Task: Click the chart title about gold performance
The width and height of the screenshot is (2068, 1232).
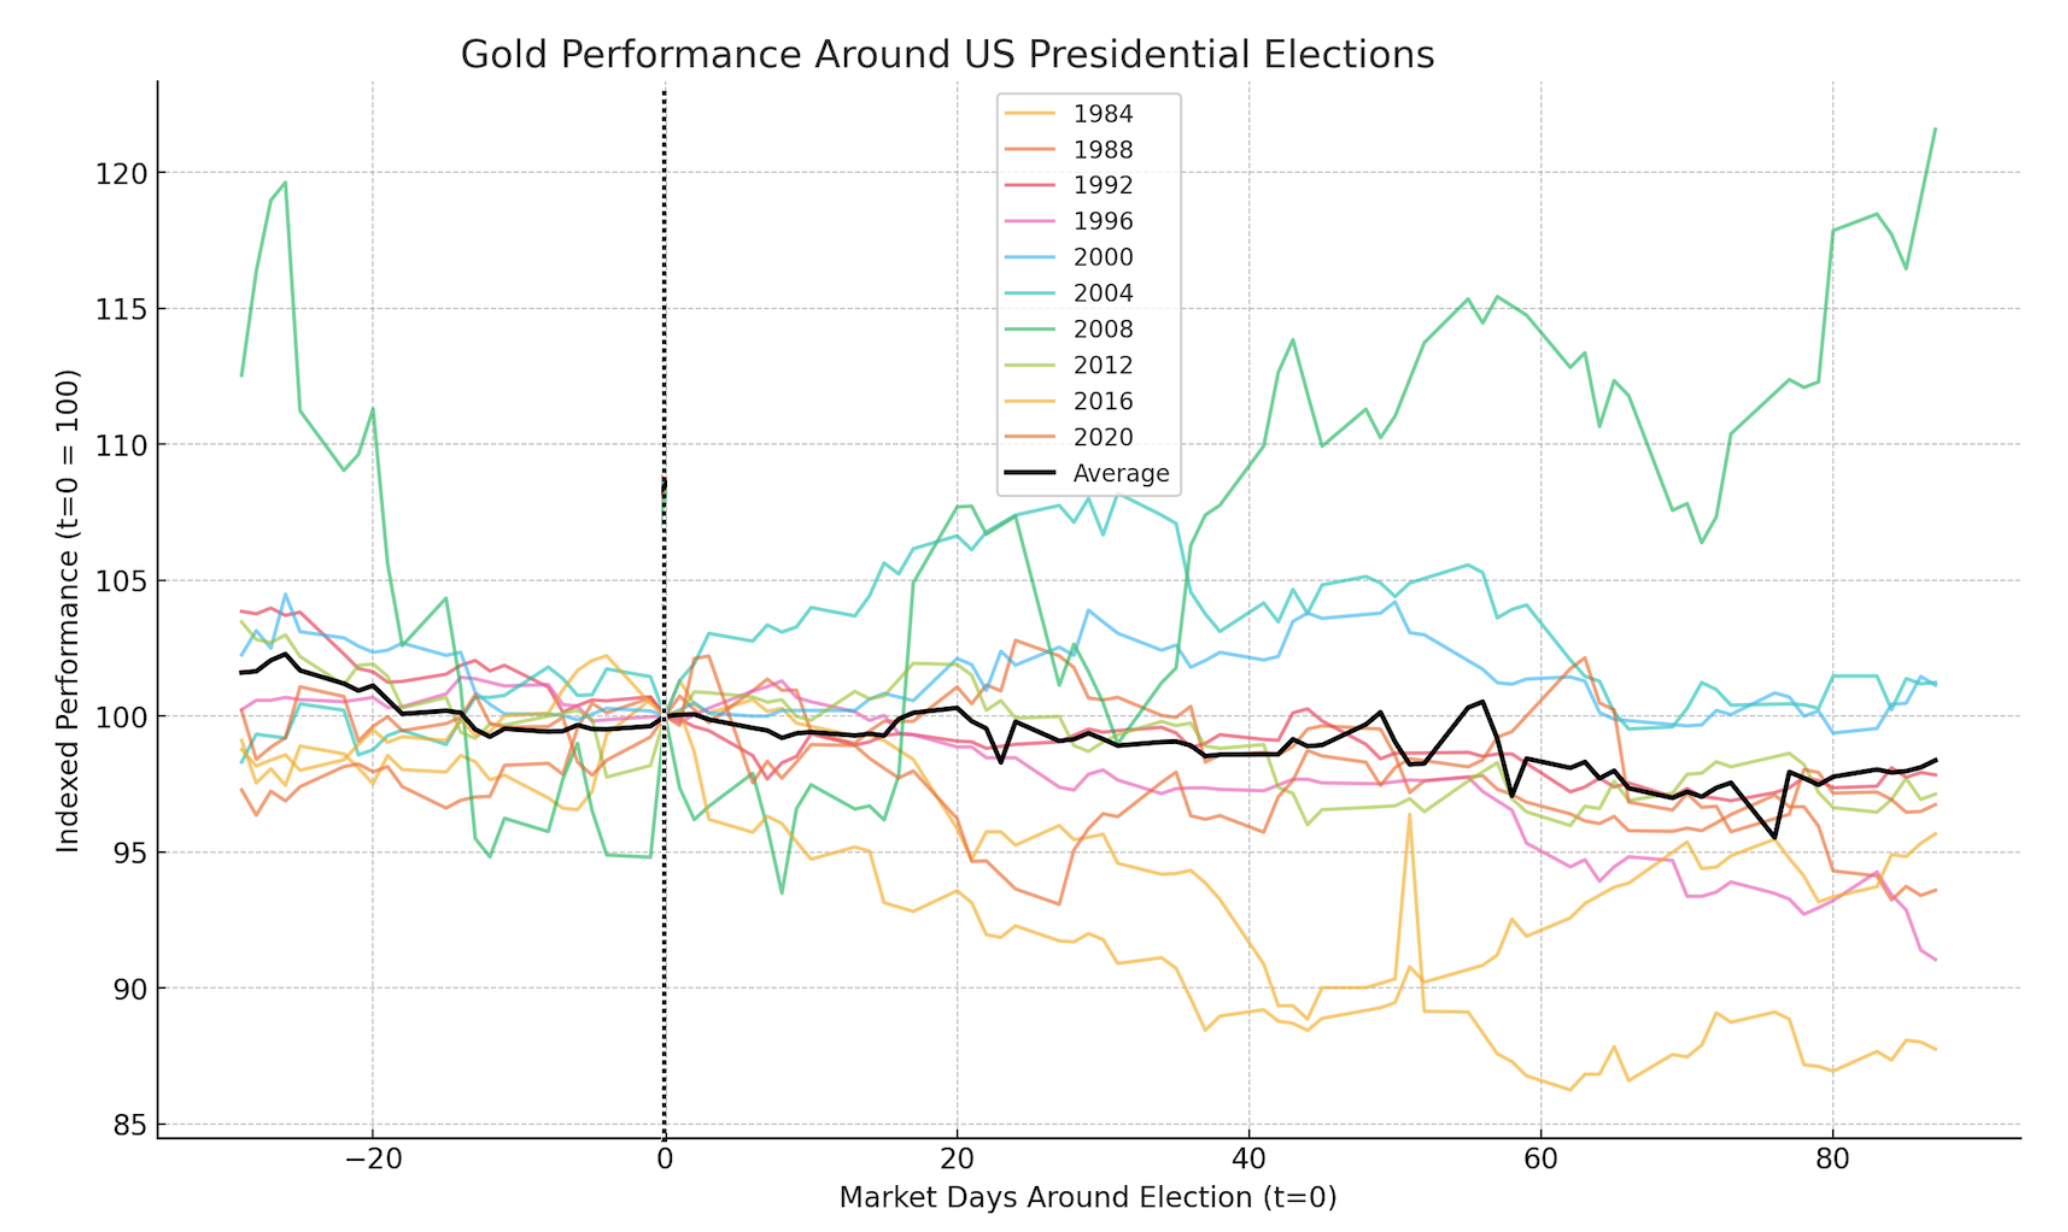Action: pos(946,55)
